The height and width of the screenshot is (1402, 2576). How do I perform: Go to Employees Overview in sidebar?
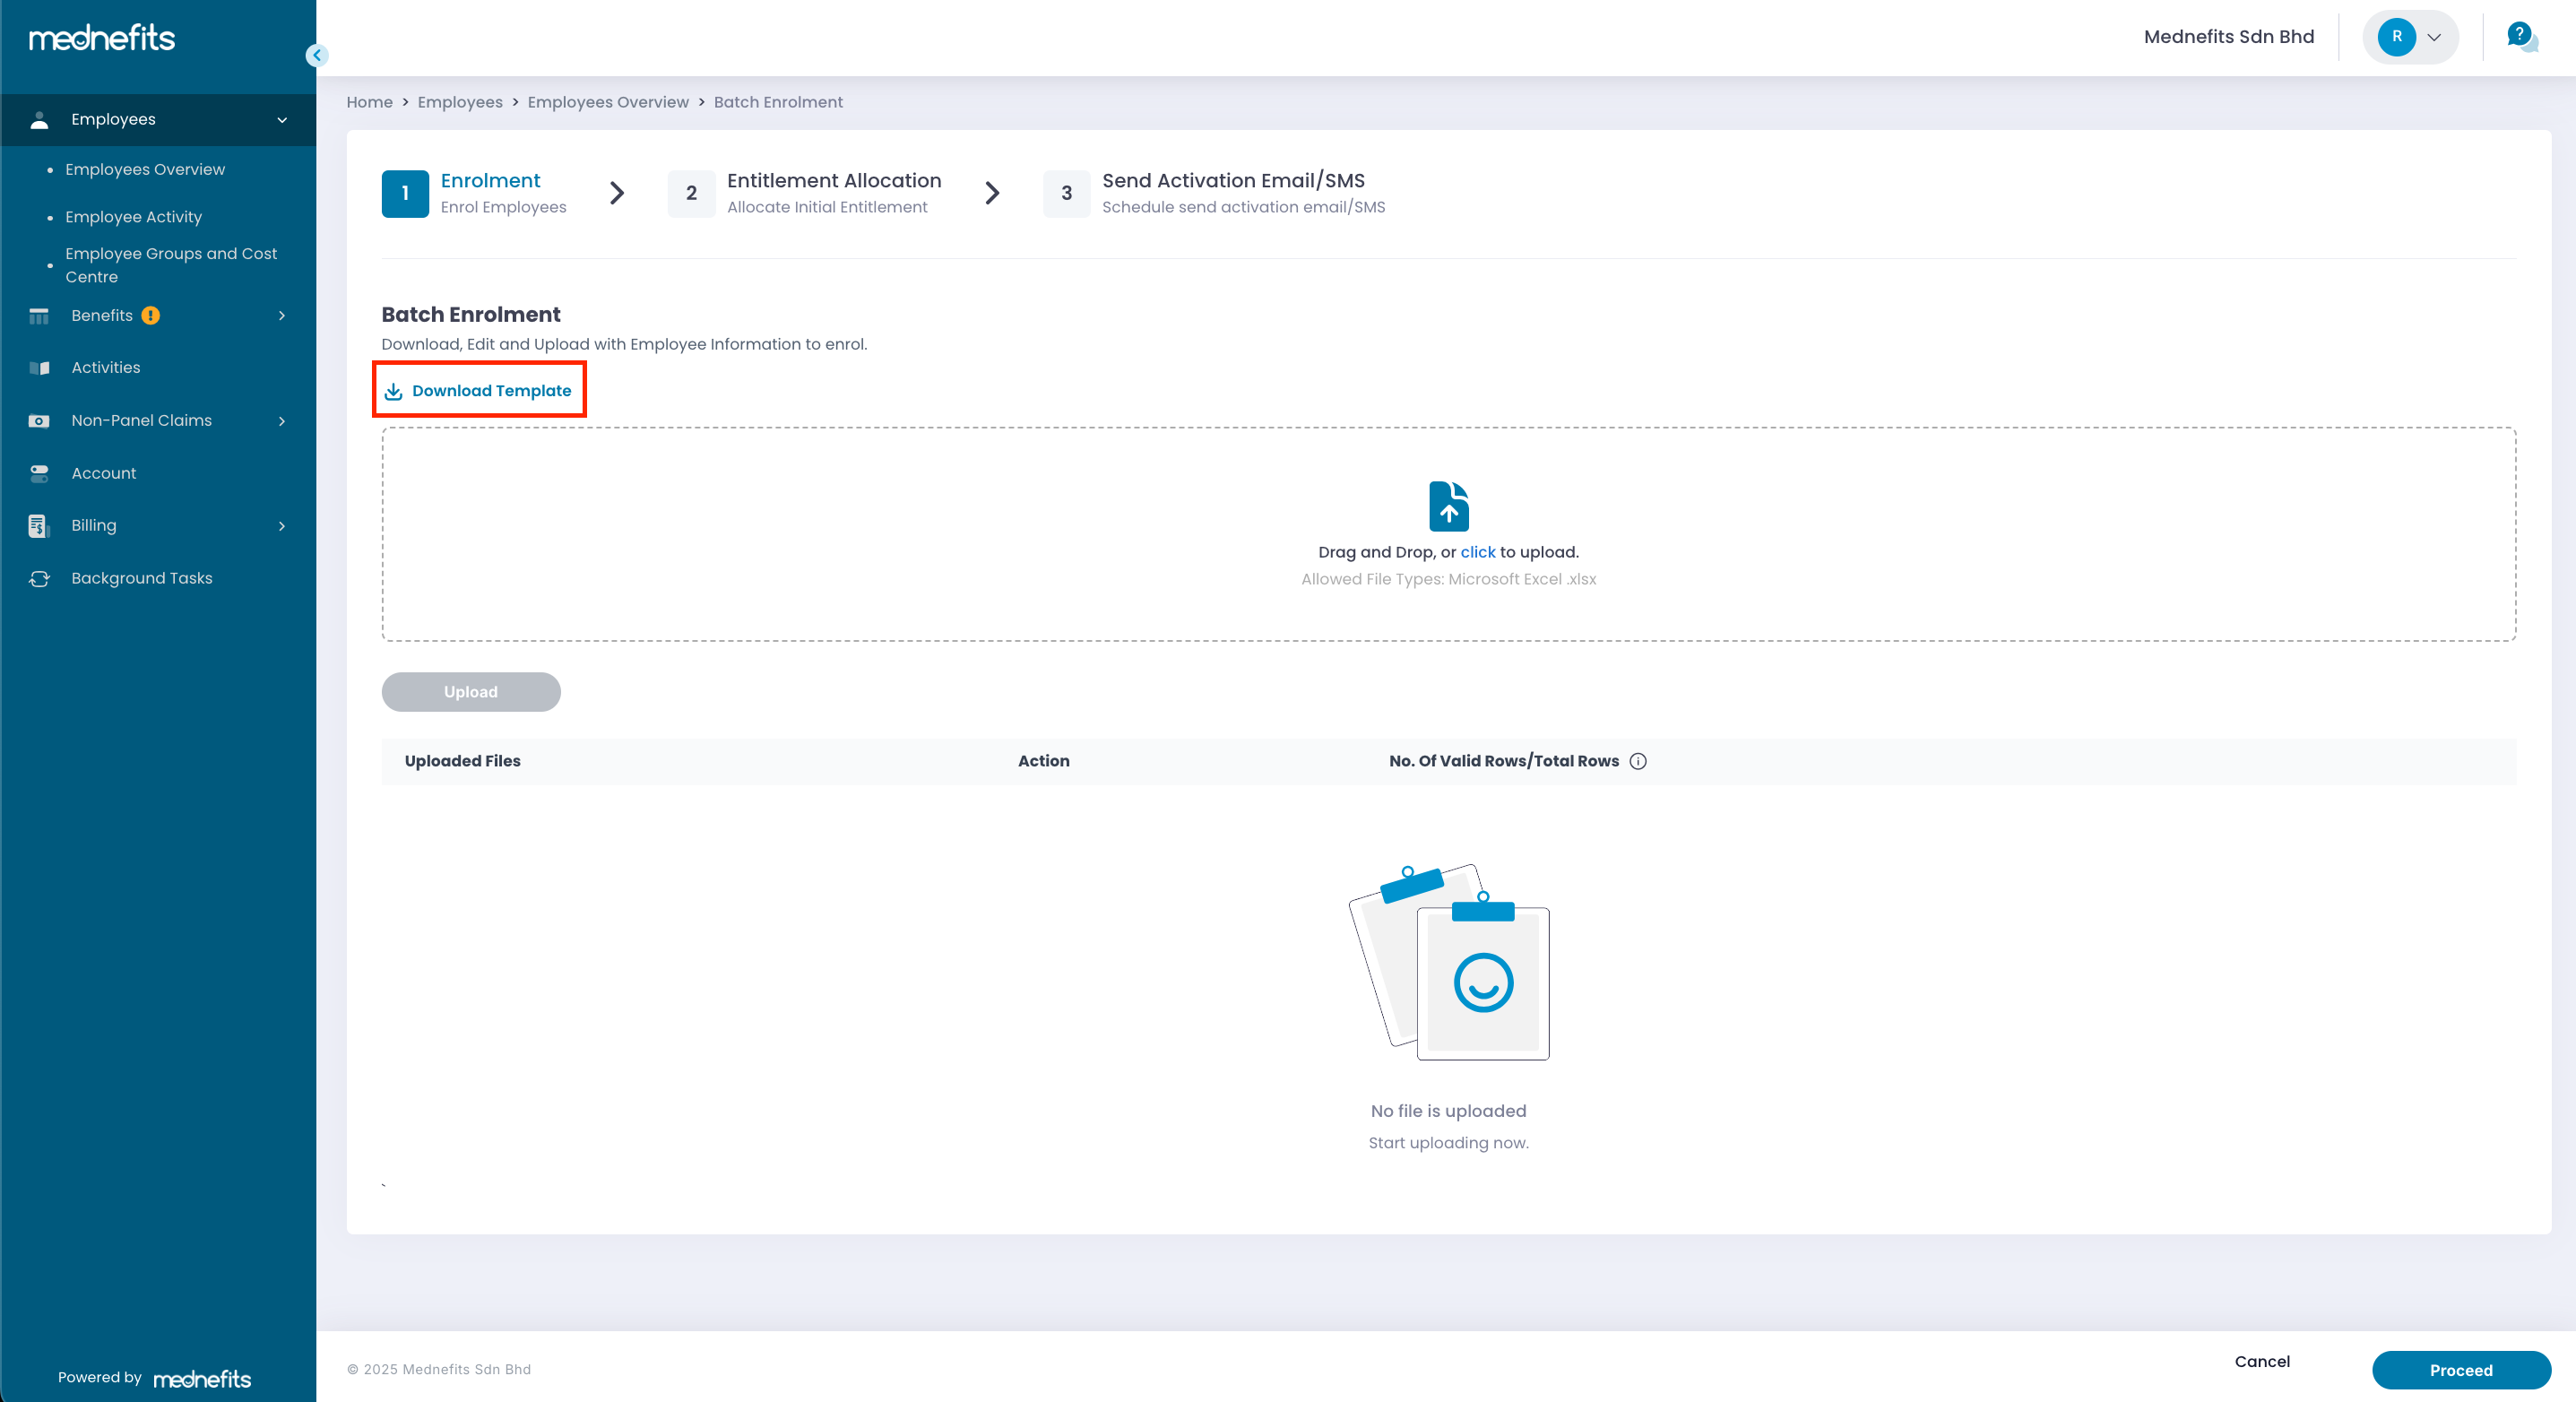point(145,169)
